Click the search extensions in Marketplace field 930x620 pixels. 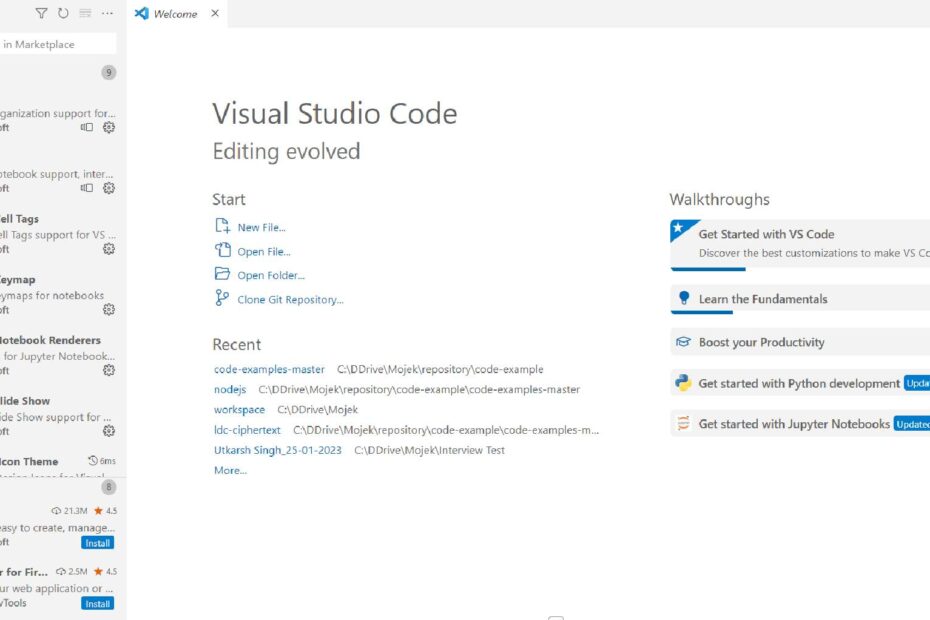click(x=58, y=44)
